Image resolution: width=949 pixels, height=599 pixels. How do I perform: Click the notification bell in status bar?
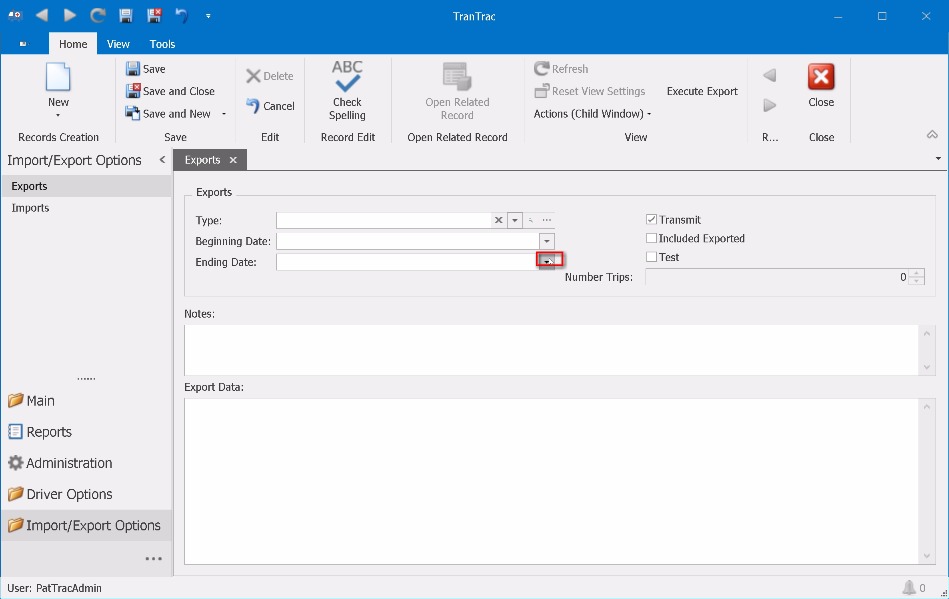908,588
